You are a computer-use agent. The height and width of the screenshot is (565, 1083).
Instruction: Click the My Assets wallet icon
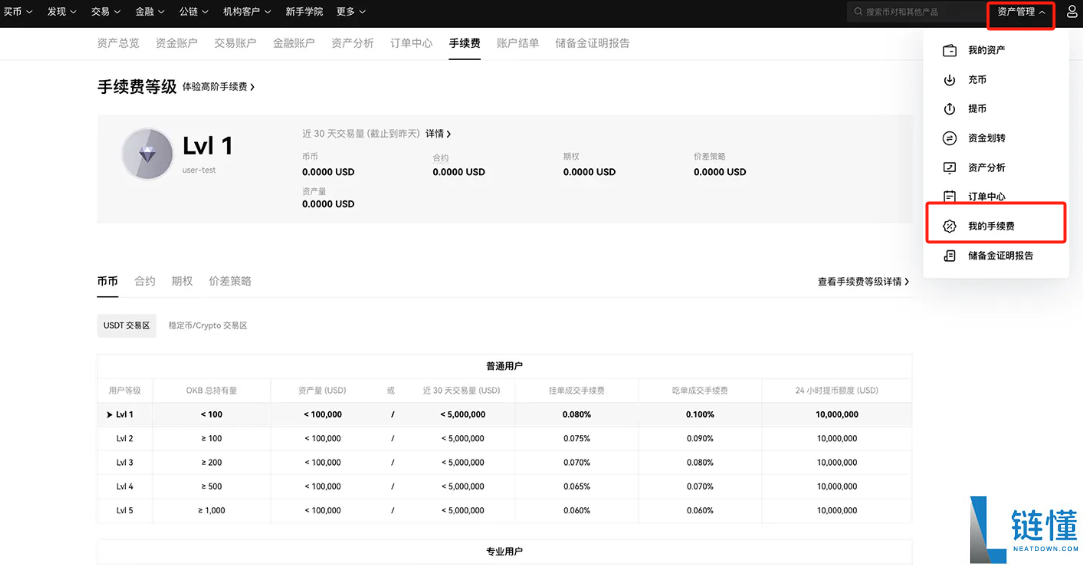[x=949, y=50]
